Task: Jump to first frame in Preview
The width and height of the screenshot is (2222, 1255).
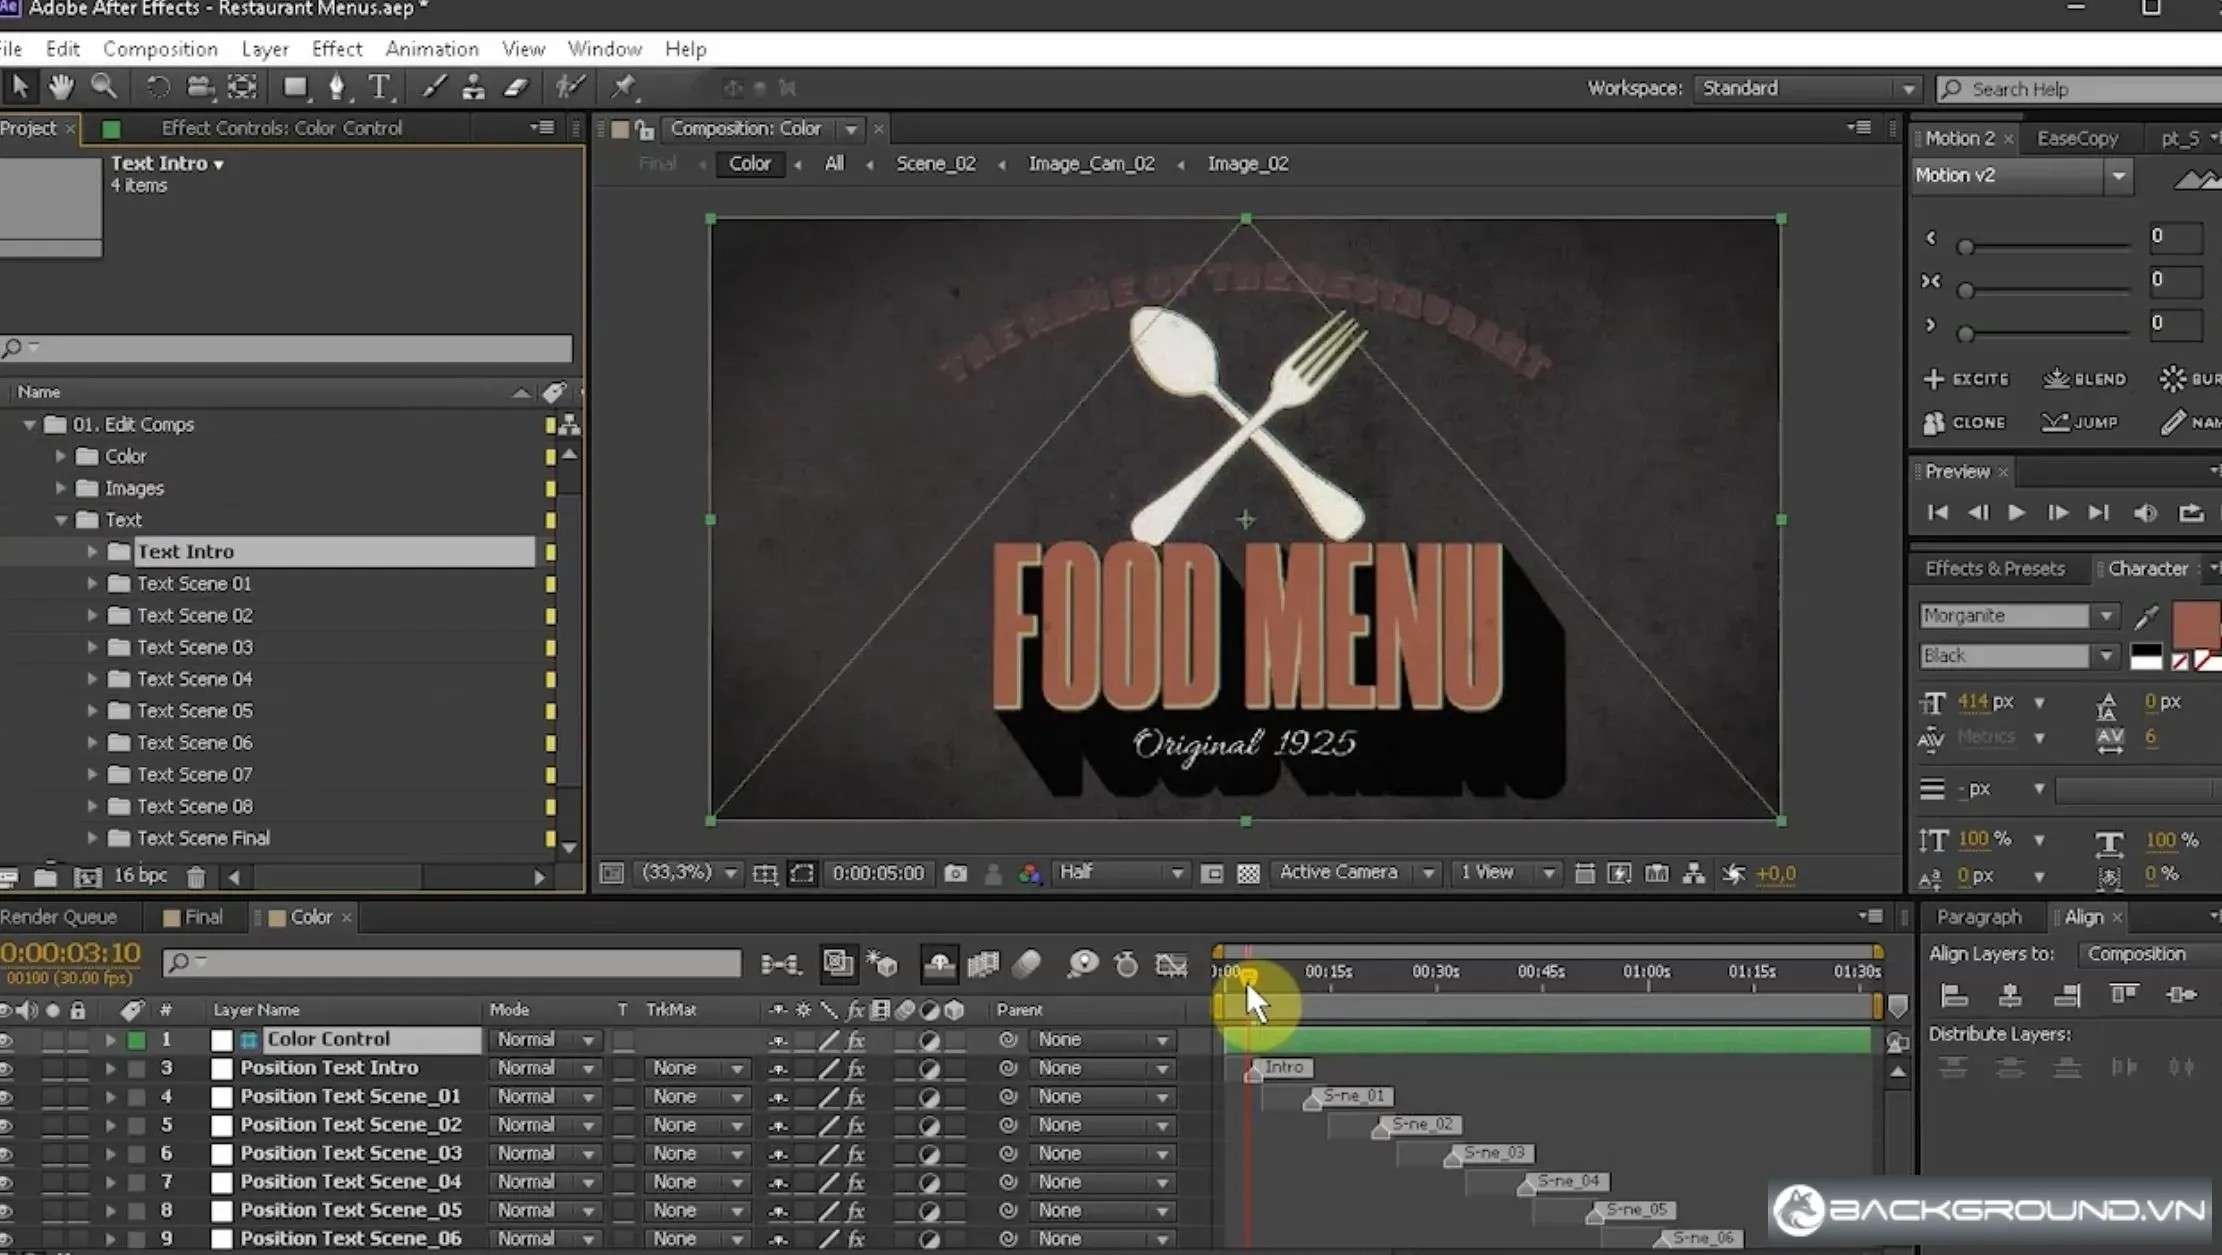Action: [1937, 513]
